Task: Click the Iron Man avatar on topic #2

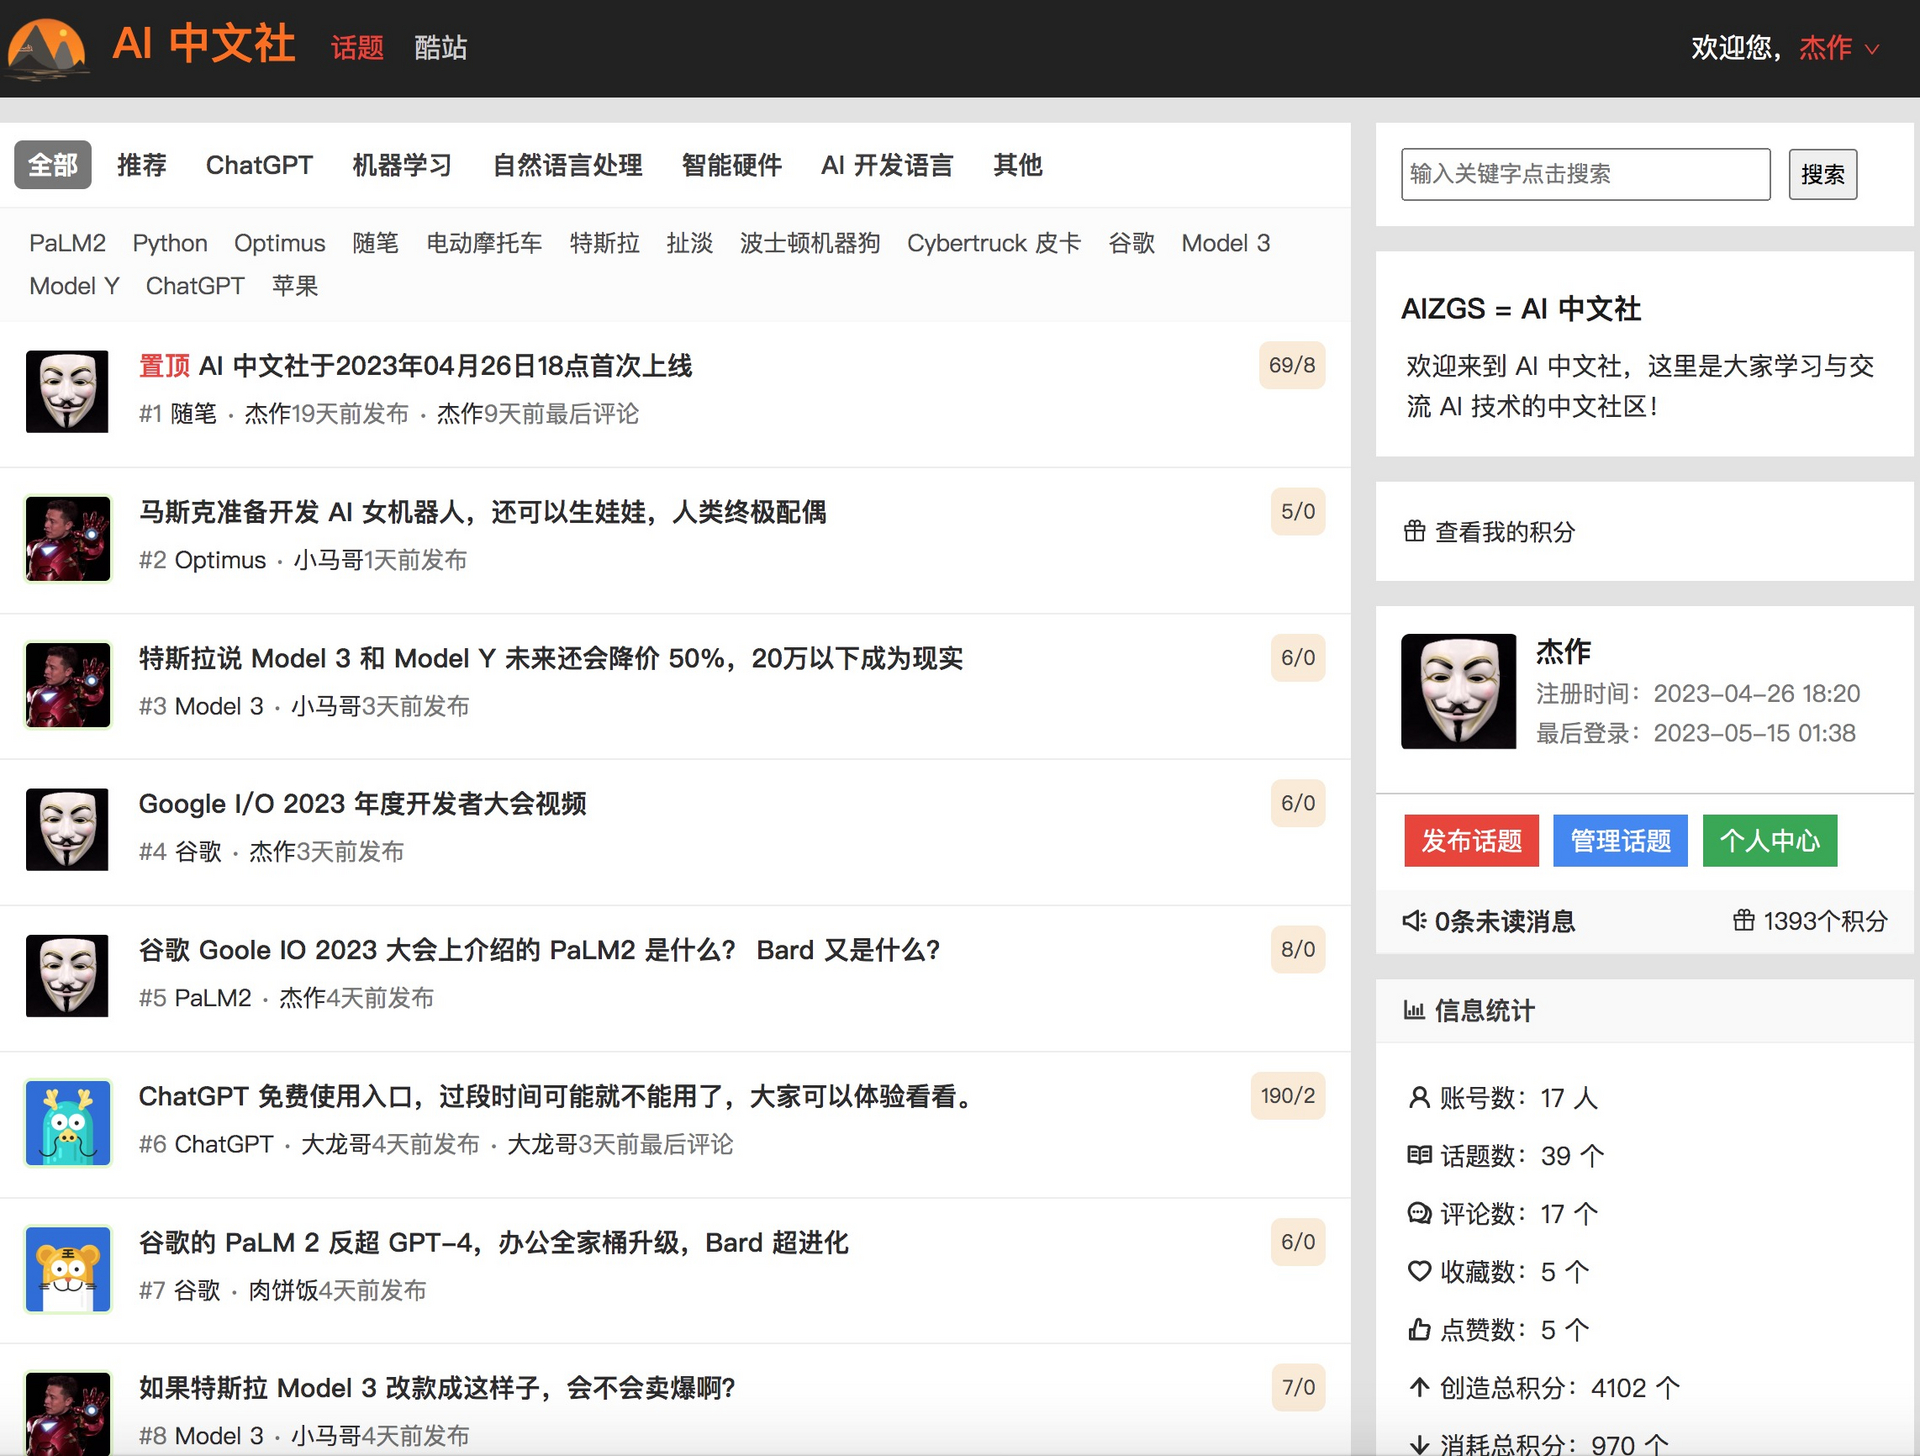Action: pos(67,538)
